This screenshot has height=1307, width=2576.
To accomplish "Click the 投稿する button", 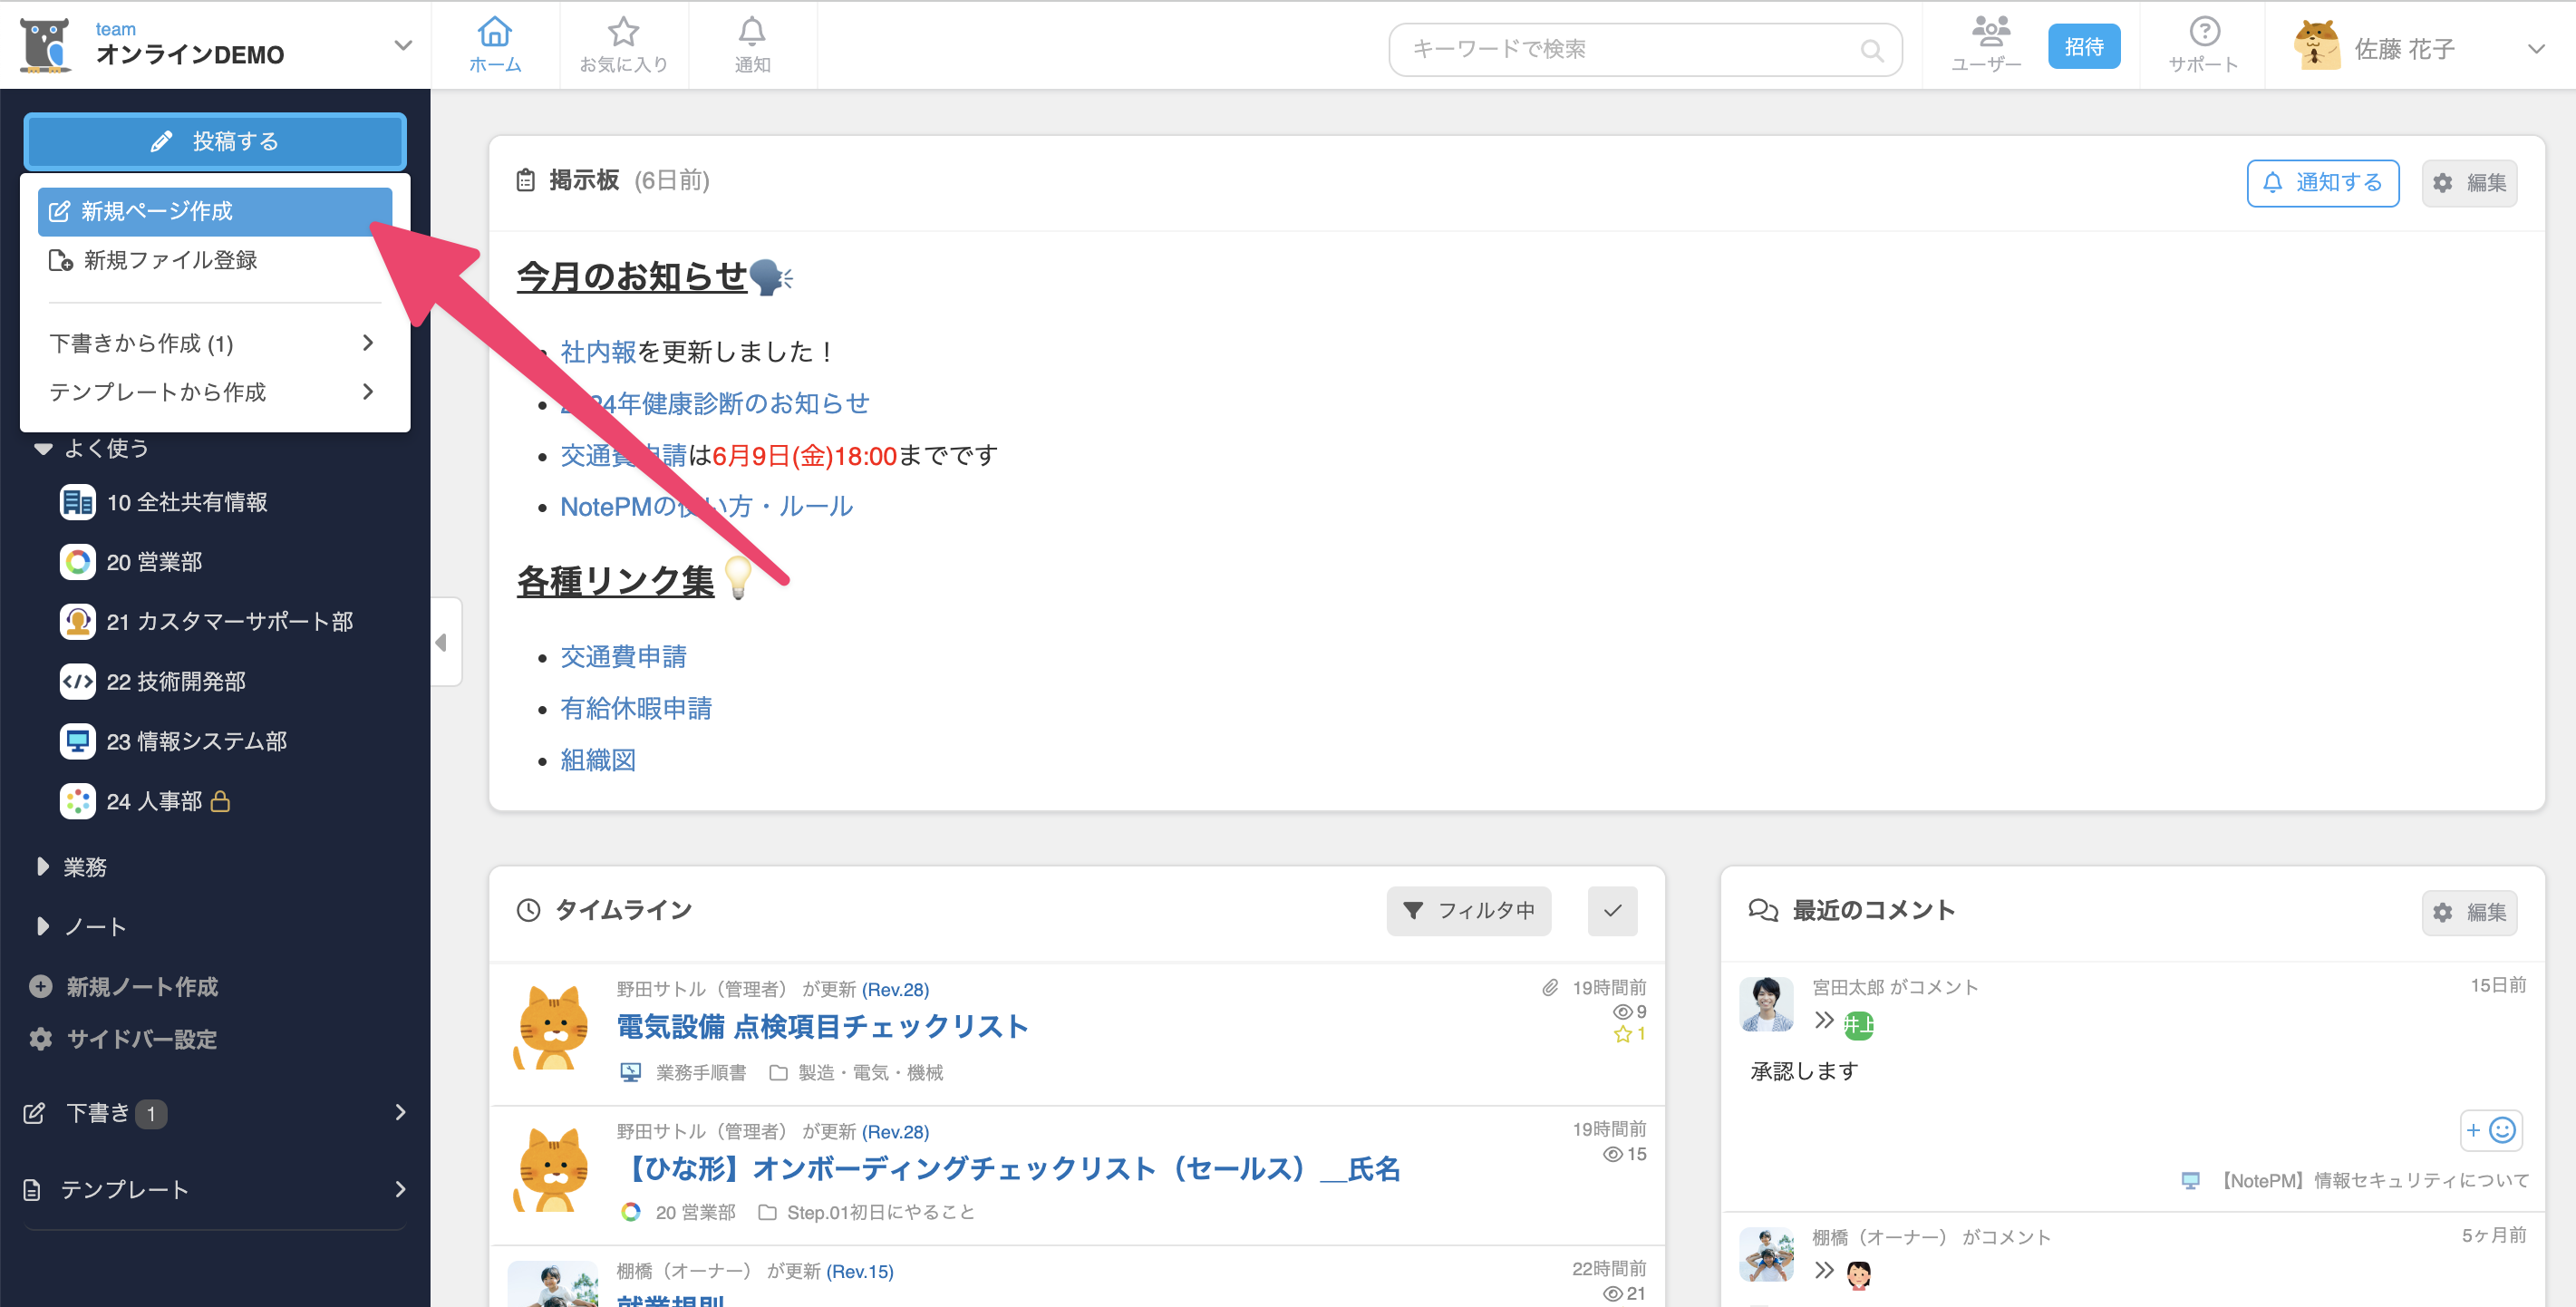I will pyautogui.click(x=214, y=141).
